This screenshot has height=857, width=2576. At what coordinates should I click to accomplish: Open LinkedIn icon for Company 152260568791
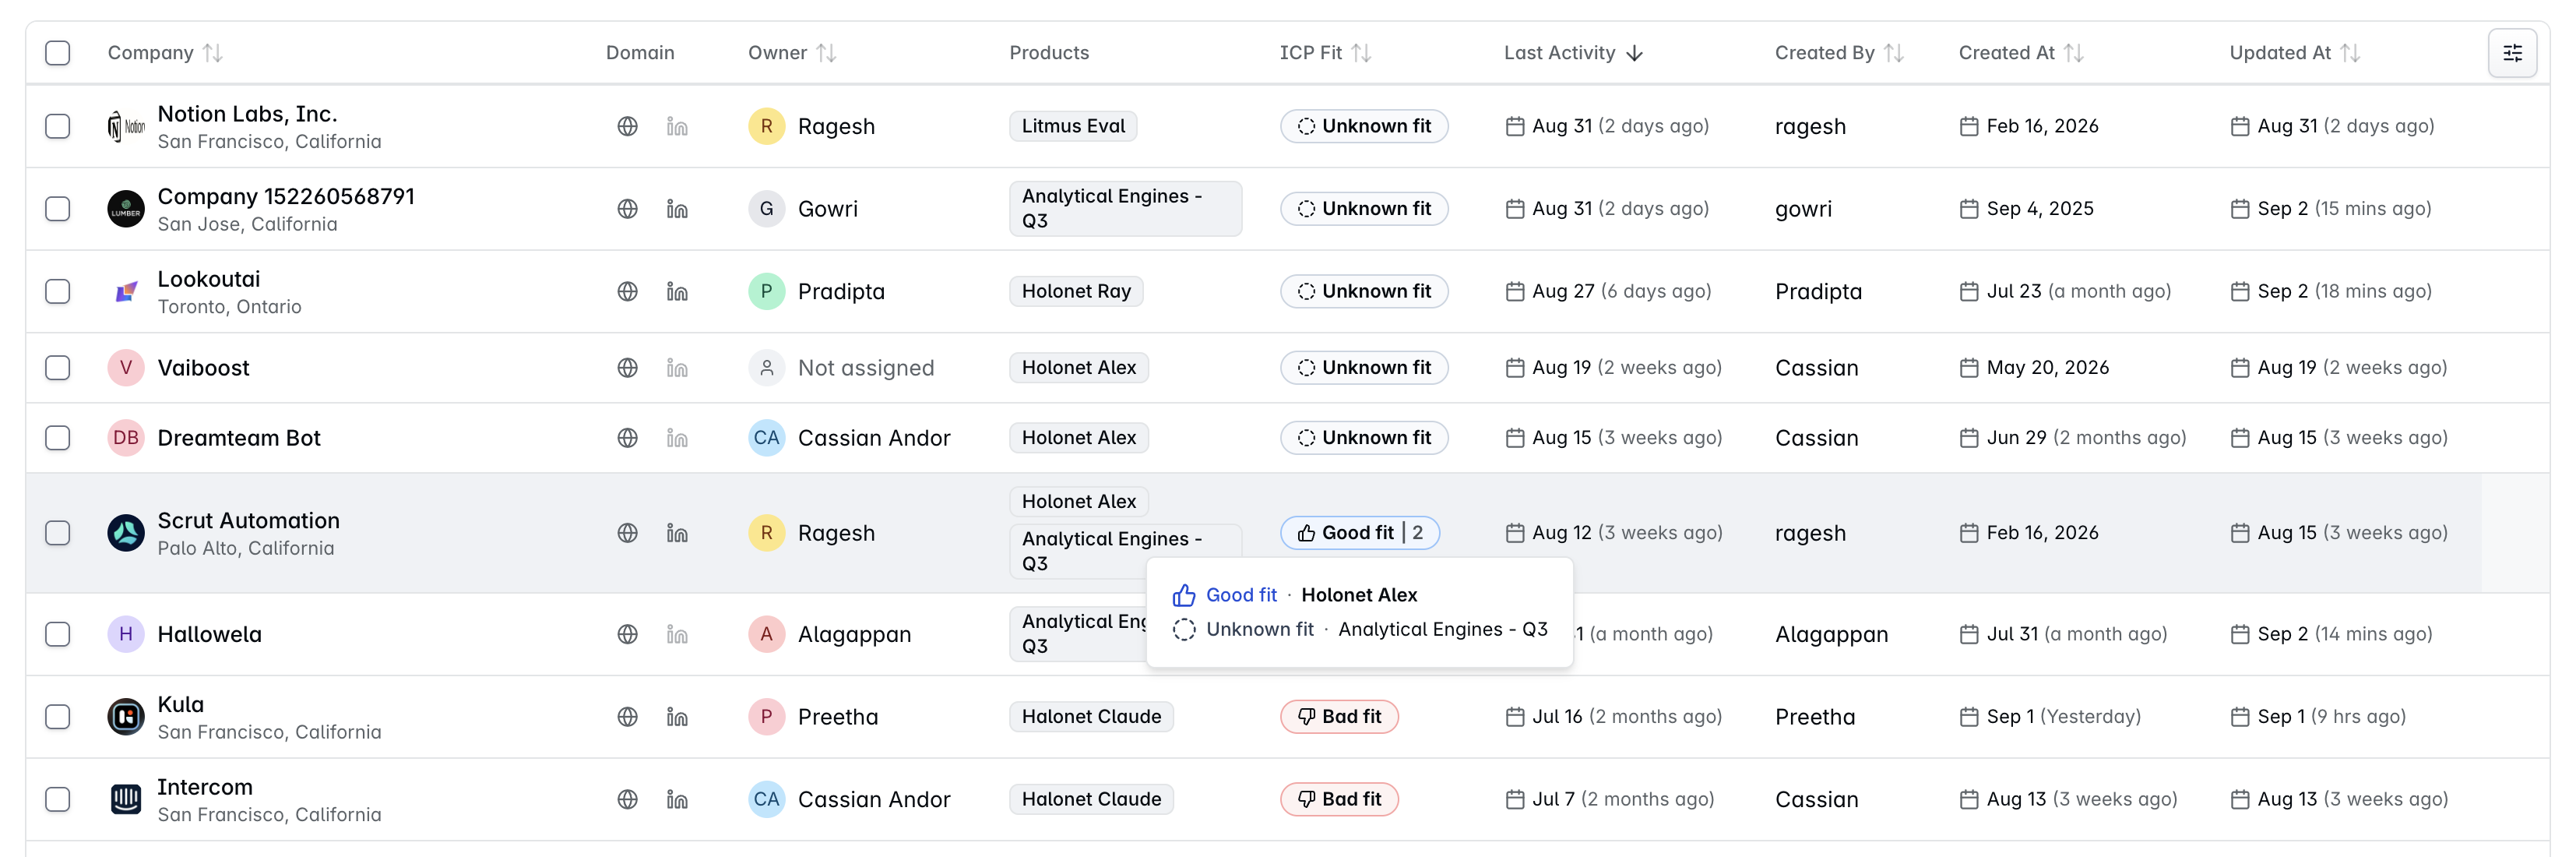pos(677,209)
